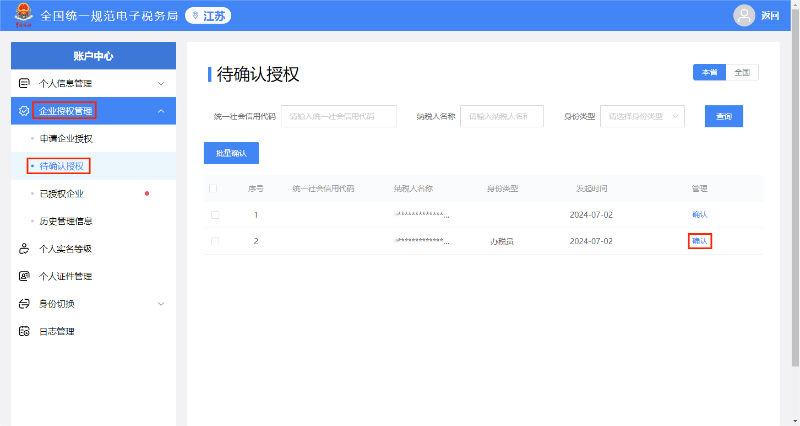The image size is (800, 426).
Task: Click the 身份切换 swap icon
Action: click(24, 304)
